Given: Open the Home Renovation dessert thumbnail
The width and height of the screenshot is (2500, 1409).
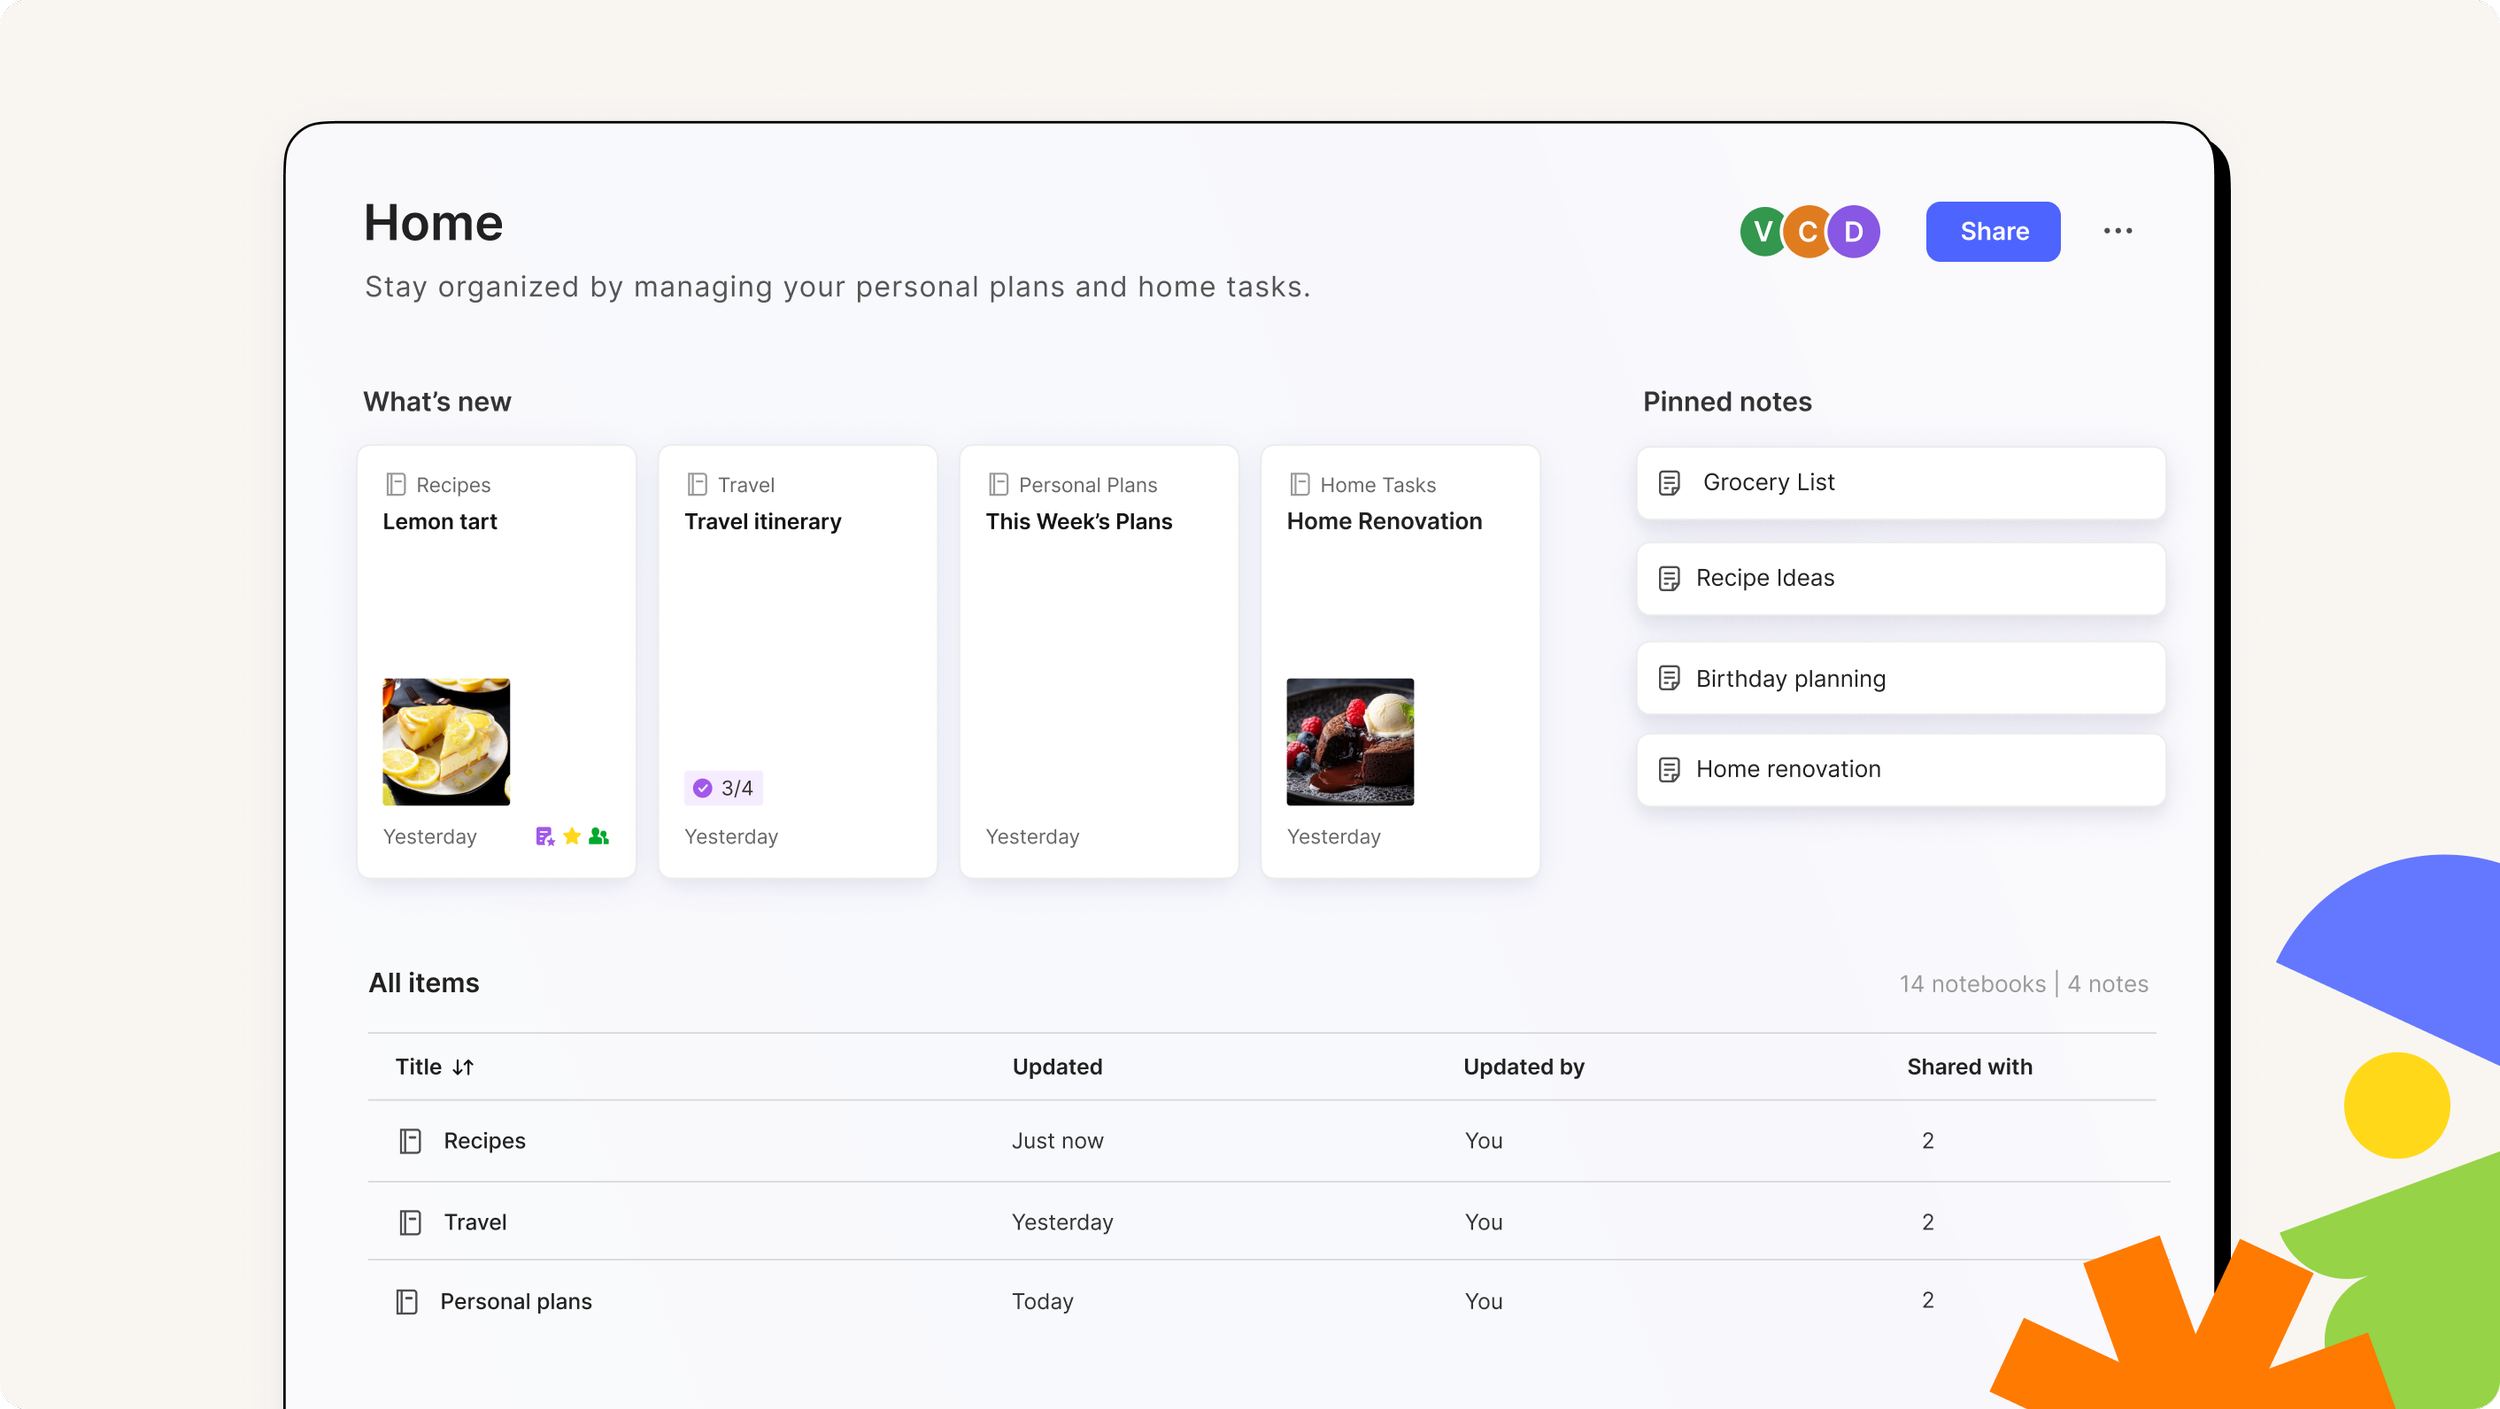Looking at the screenshot, I should click(1350, 742).
